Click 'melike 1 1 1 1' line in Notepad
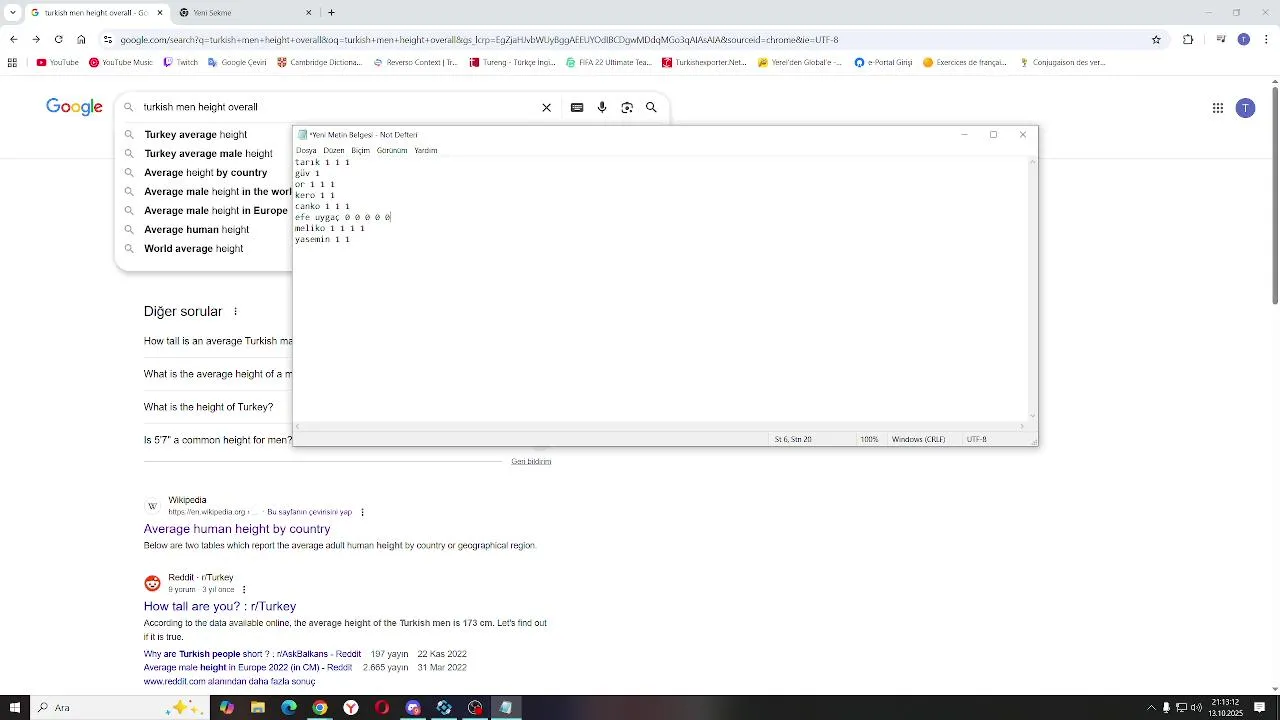Image resolution: width=1280 pixels, height=720 pixels. 330,229
